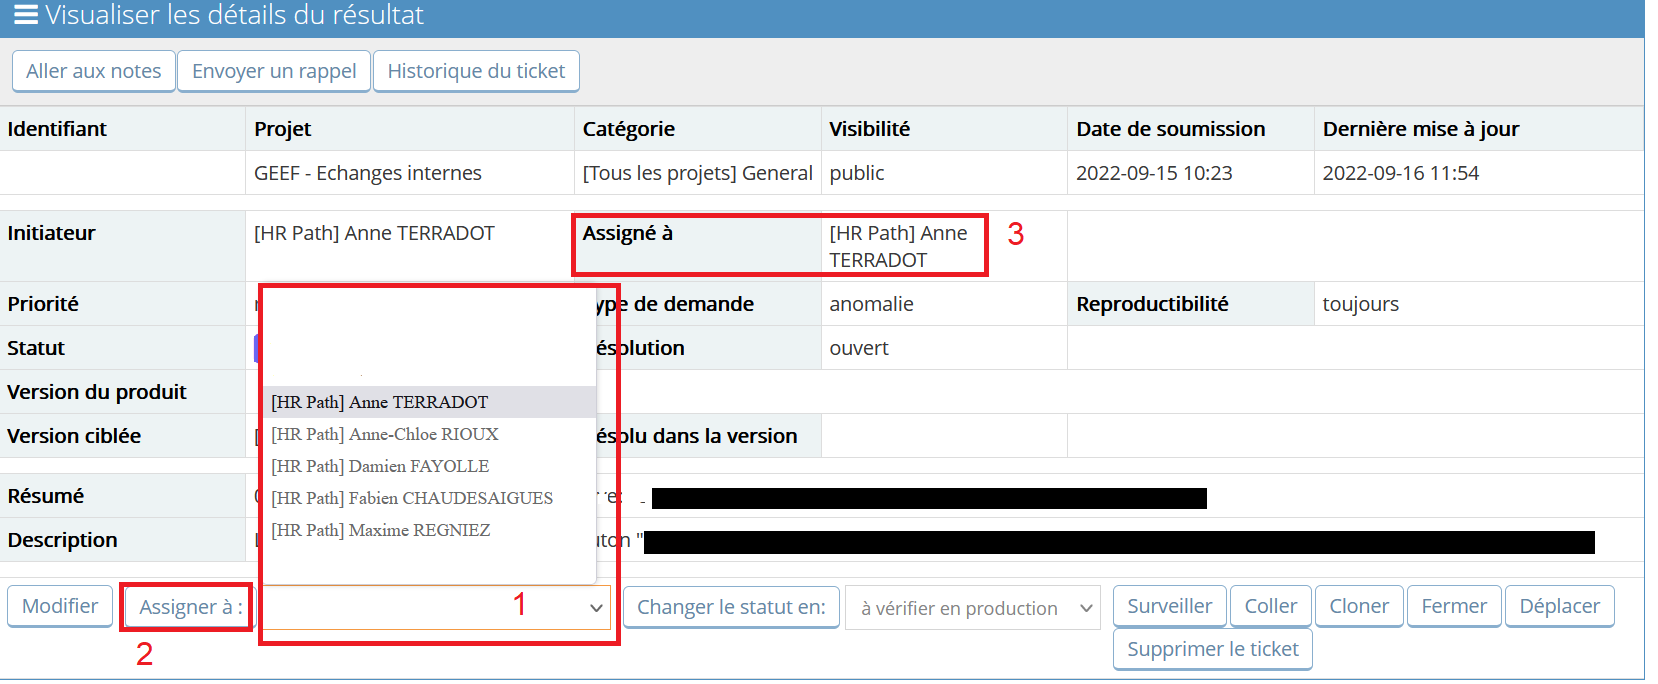Click the 'Cloner' button
1658x684 pixels.
pyautogui.click(x=1359, y=606)
